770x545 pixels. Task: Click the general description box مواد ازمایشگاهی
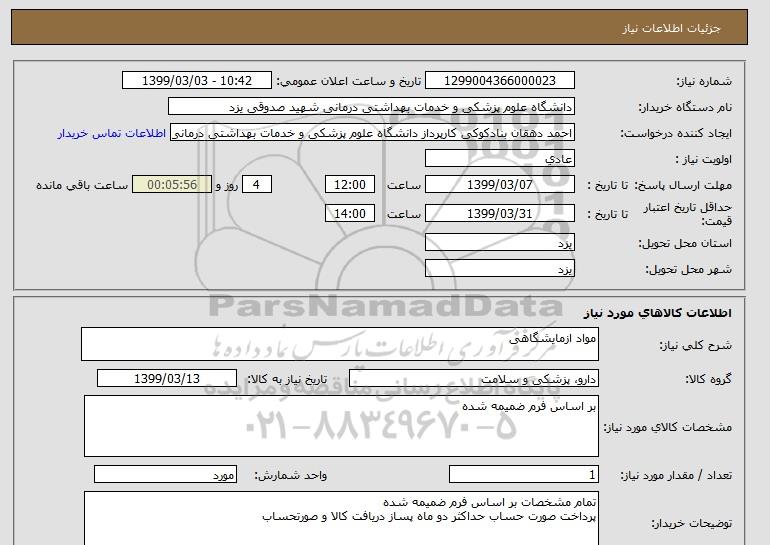coord(340,344)
